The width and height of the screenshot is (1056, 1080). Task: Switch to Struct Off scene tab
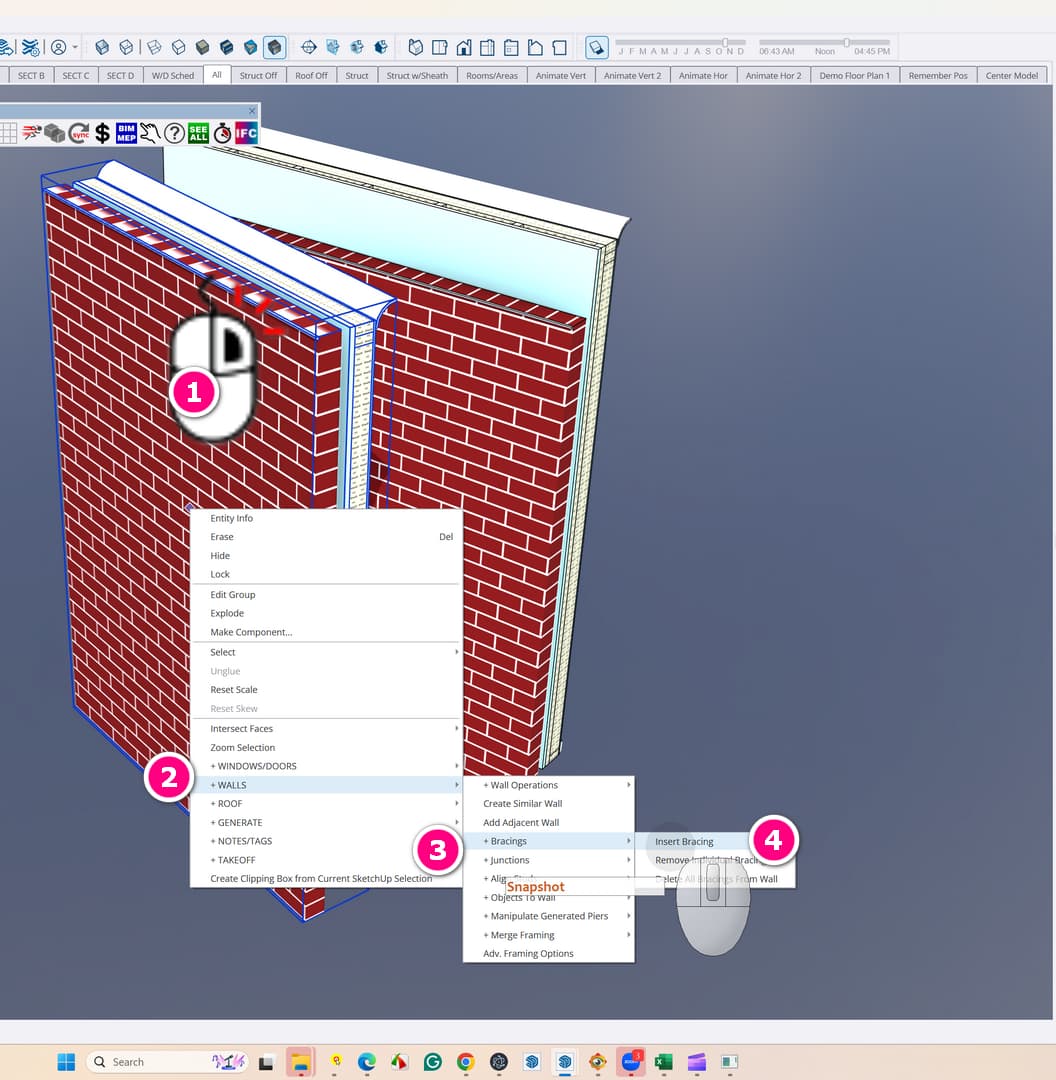(x=258, y=75)
